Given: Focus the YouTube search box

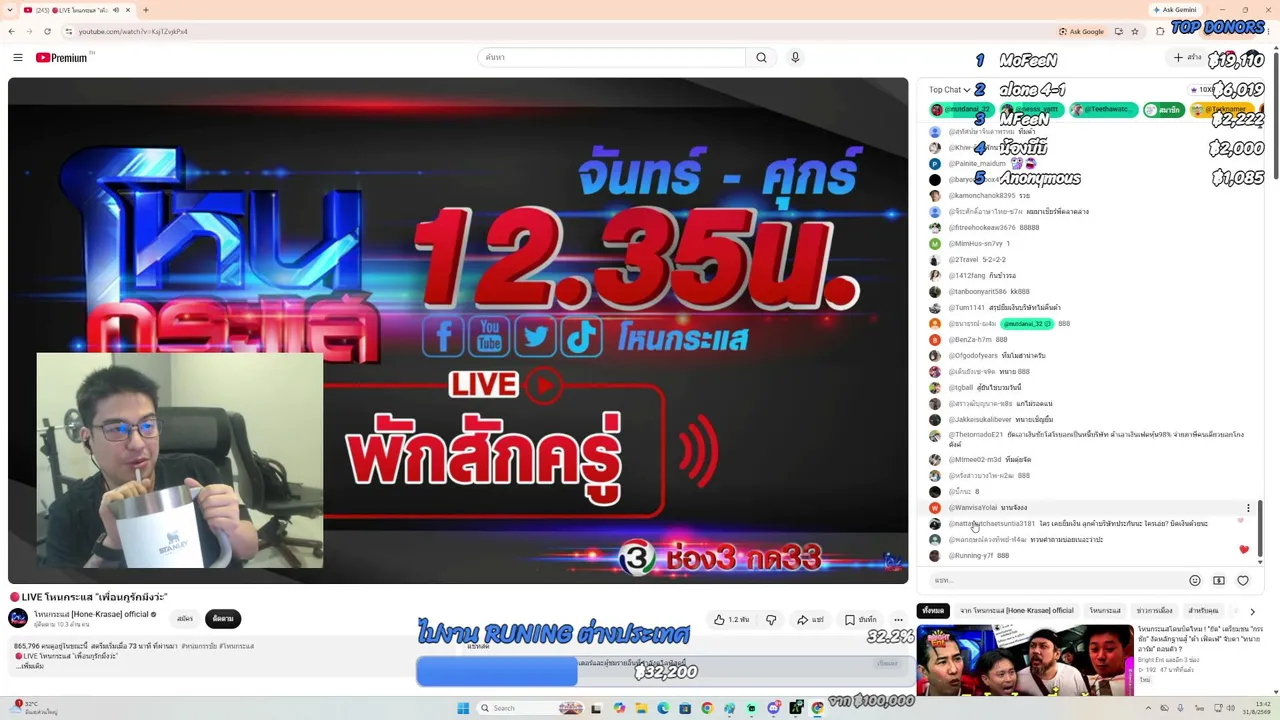Looking at the screenshot, I should (x=612, y=58).
